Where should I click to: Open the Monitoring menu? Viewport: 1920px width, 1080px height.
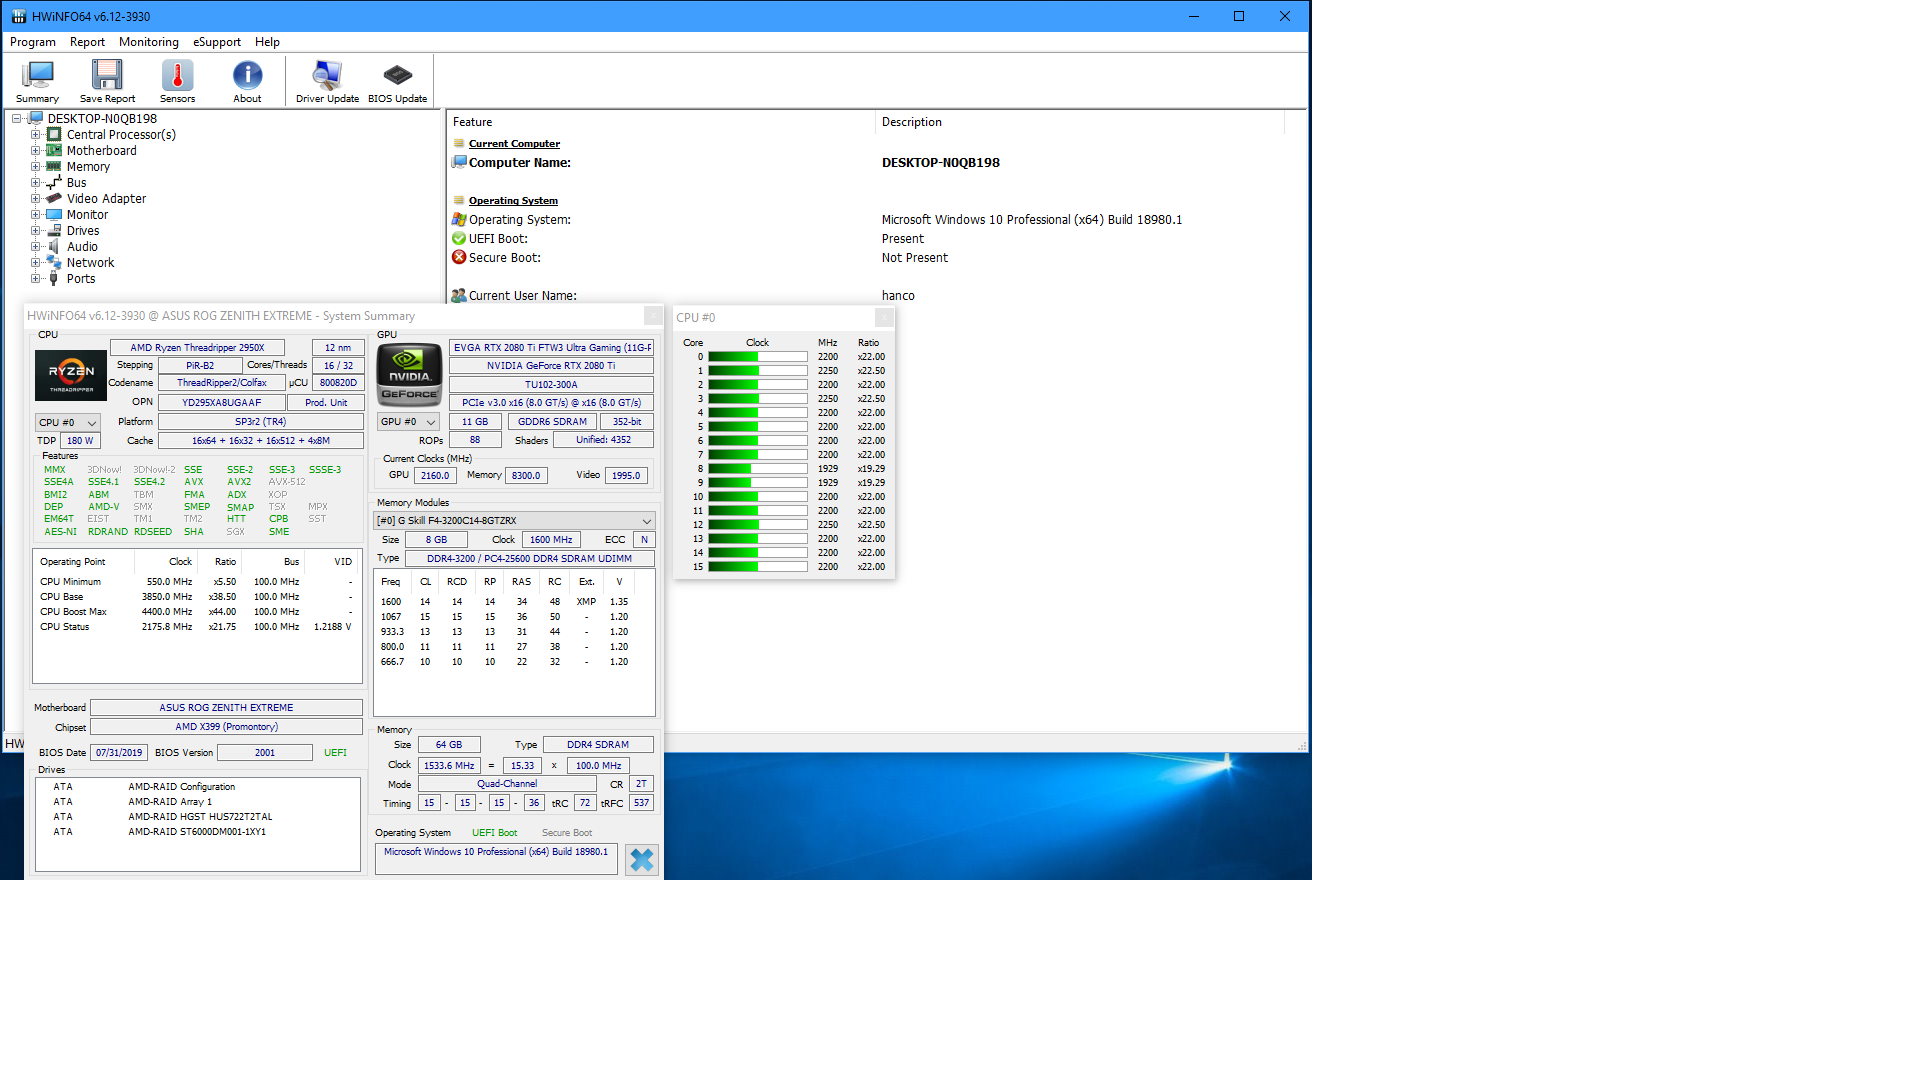tap(149, 42)
